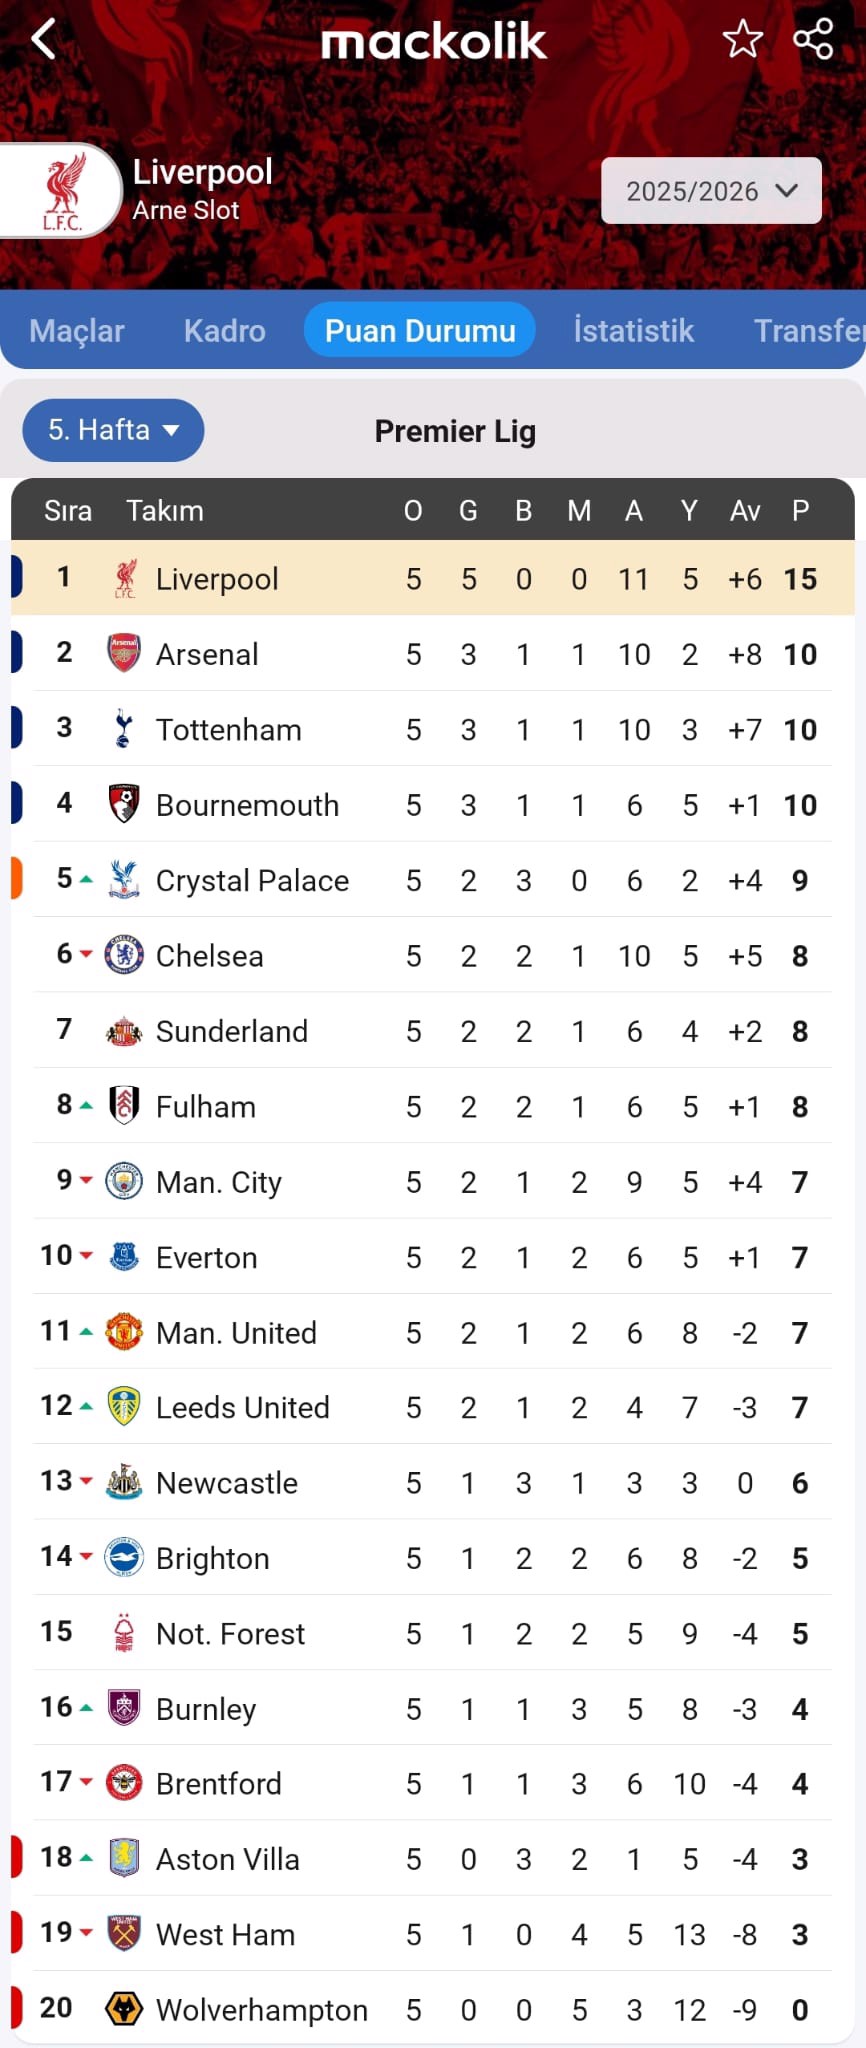Add Liverpool to favorites with star icon

(742, 40)
